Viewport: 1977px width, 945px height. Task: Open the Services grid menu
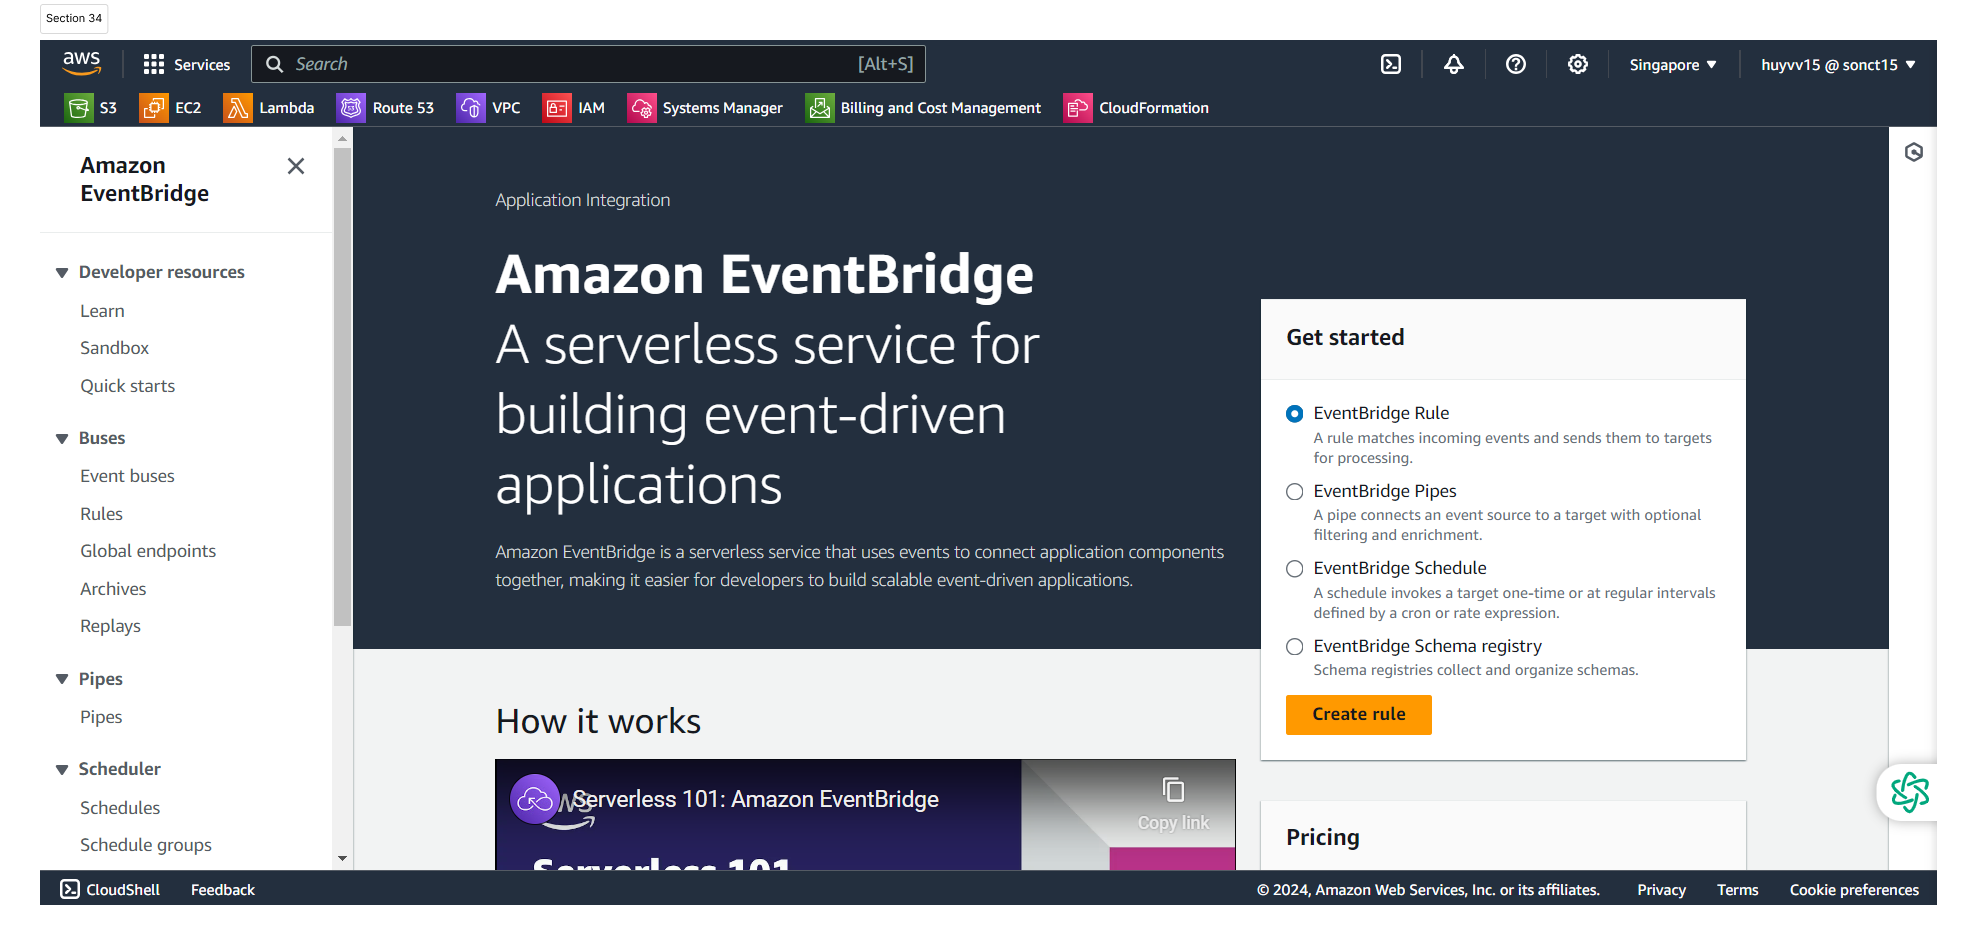(x=186, y=64)
